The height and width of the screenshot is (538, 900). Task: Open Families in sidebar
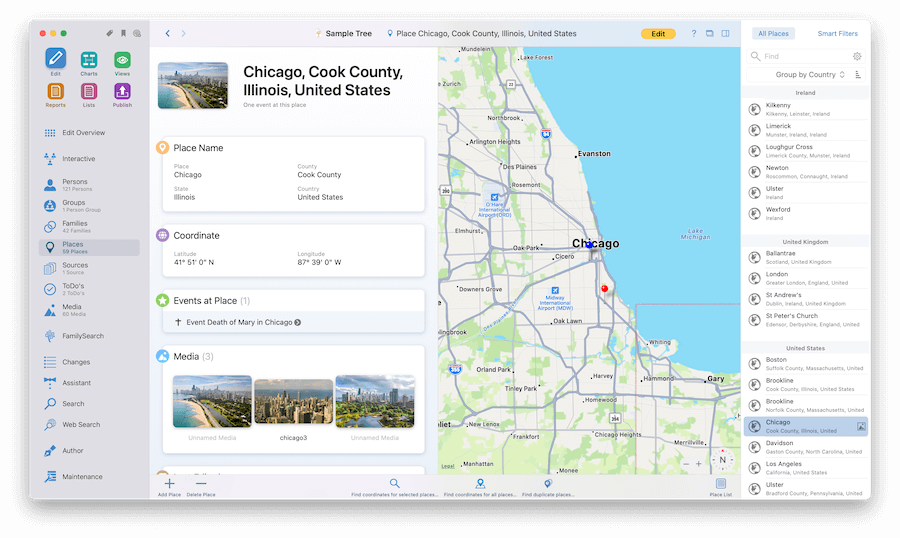pos(89,226)
